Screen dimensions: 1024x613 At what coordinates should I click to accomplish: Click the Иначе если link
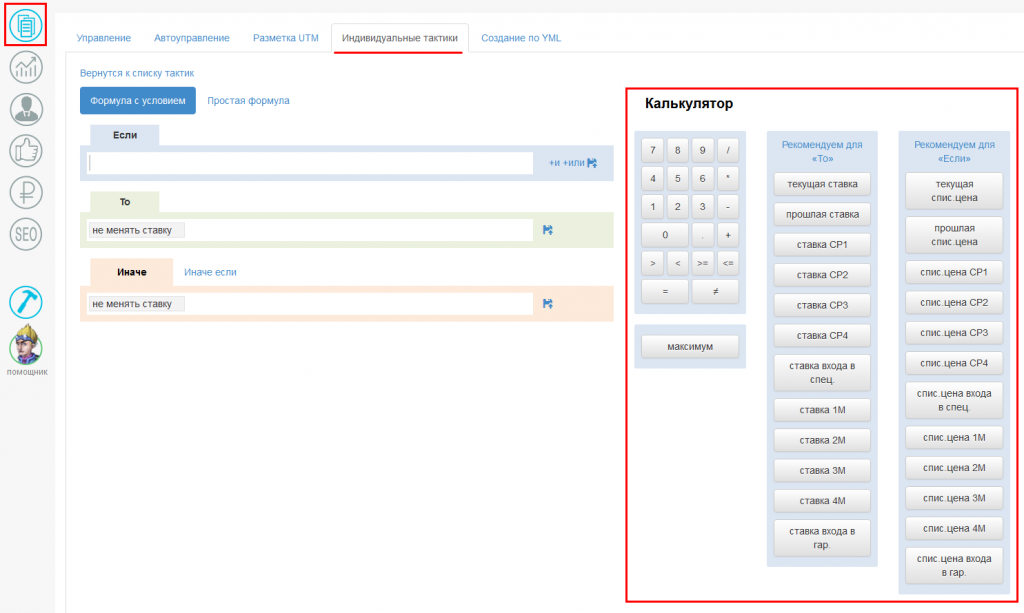pos(210,272)
